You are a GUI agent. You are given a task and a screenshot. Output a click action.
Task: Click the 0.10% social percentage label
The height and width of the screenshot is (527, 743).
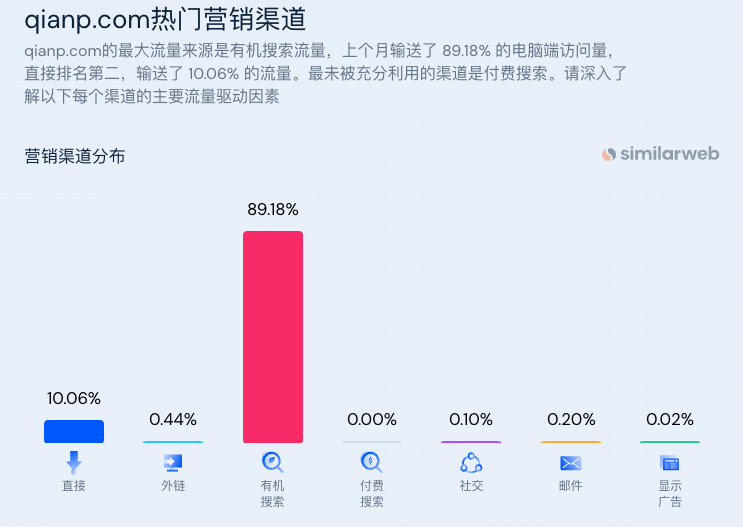coord(471,419)
